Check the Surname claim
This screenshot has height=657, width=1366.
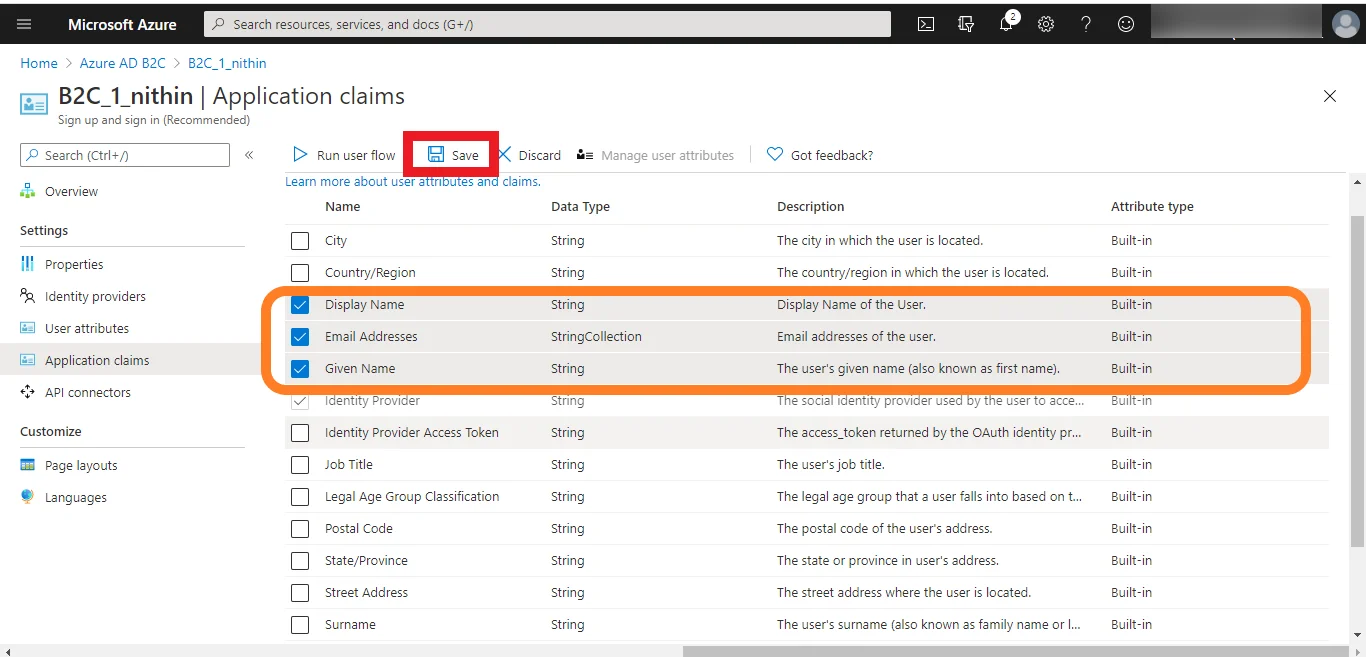click(299, 624)
